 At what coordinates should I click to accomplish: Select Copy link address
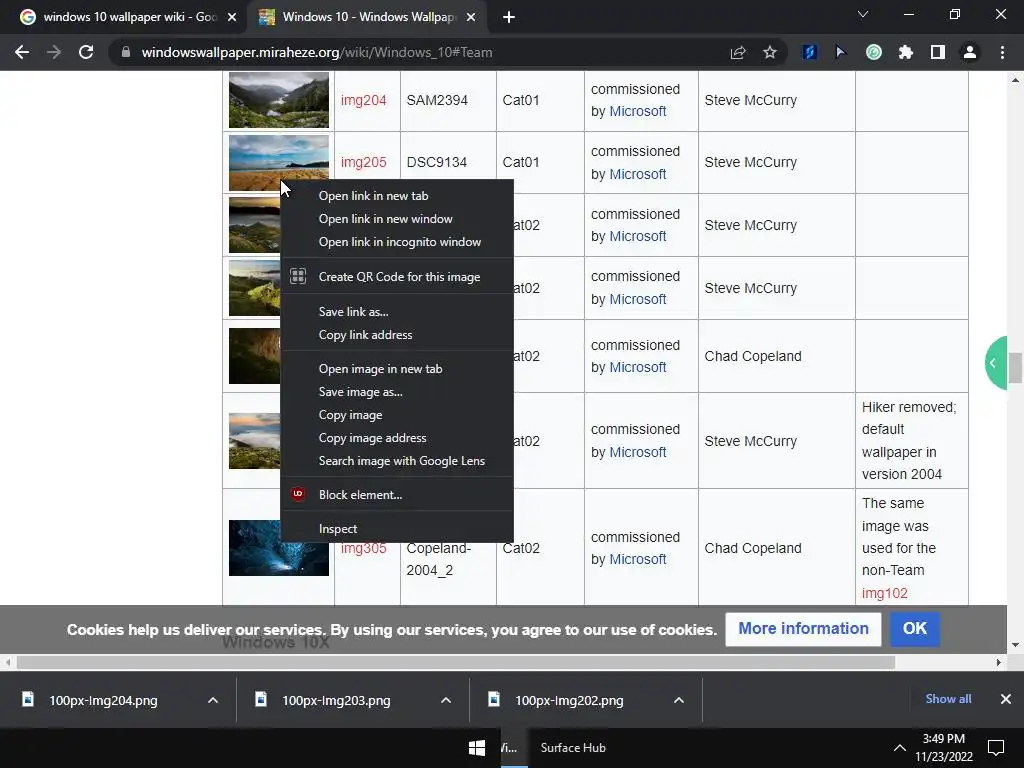[x=396, y=334]
